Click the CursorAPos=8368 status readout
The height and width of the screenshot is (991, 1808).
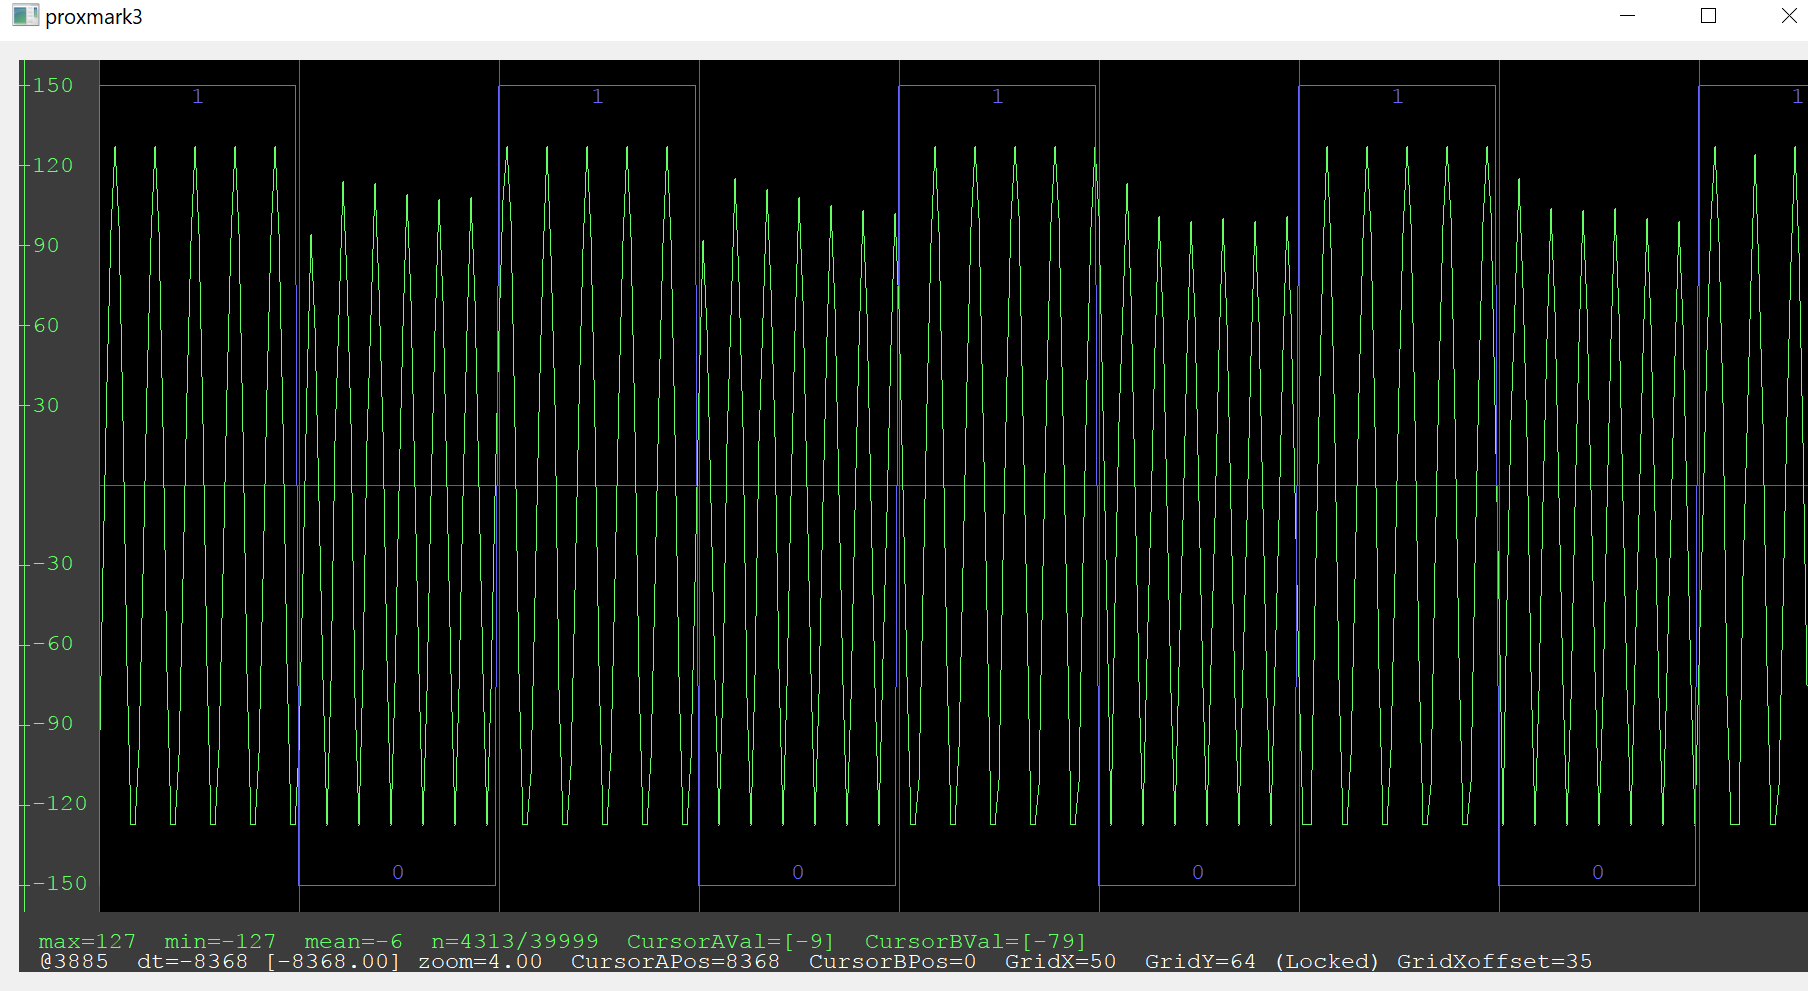pyautogui.click(x=675, y=961)
